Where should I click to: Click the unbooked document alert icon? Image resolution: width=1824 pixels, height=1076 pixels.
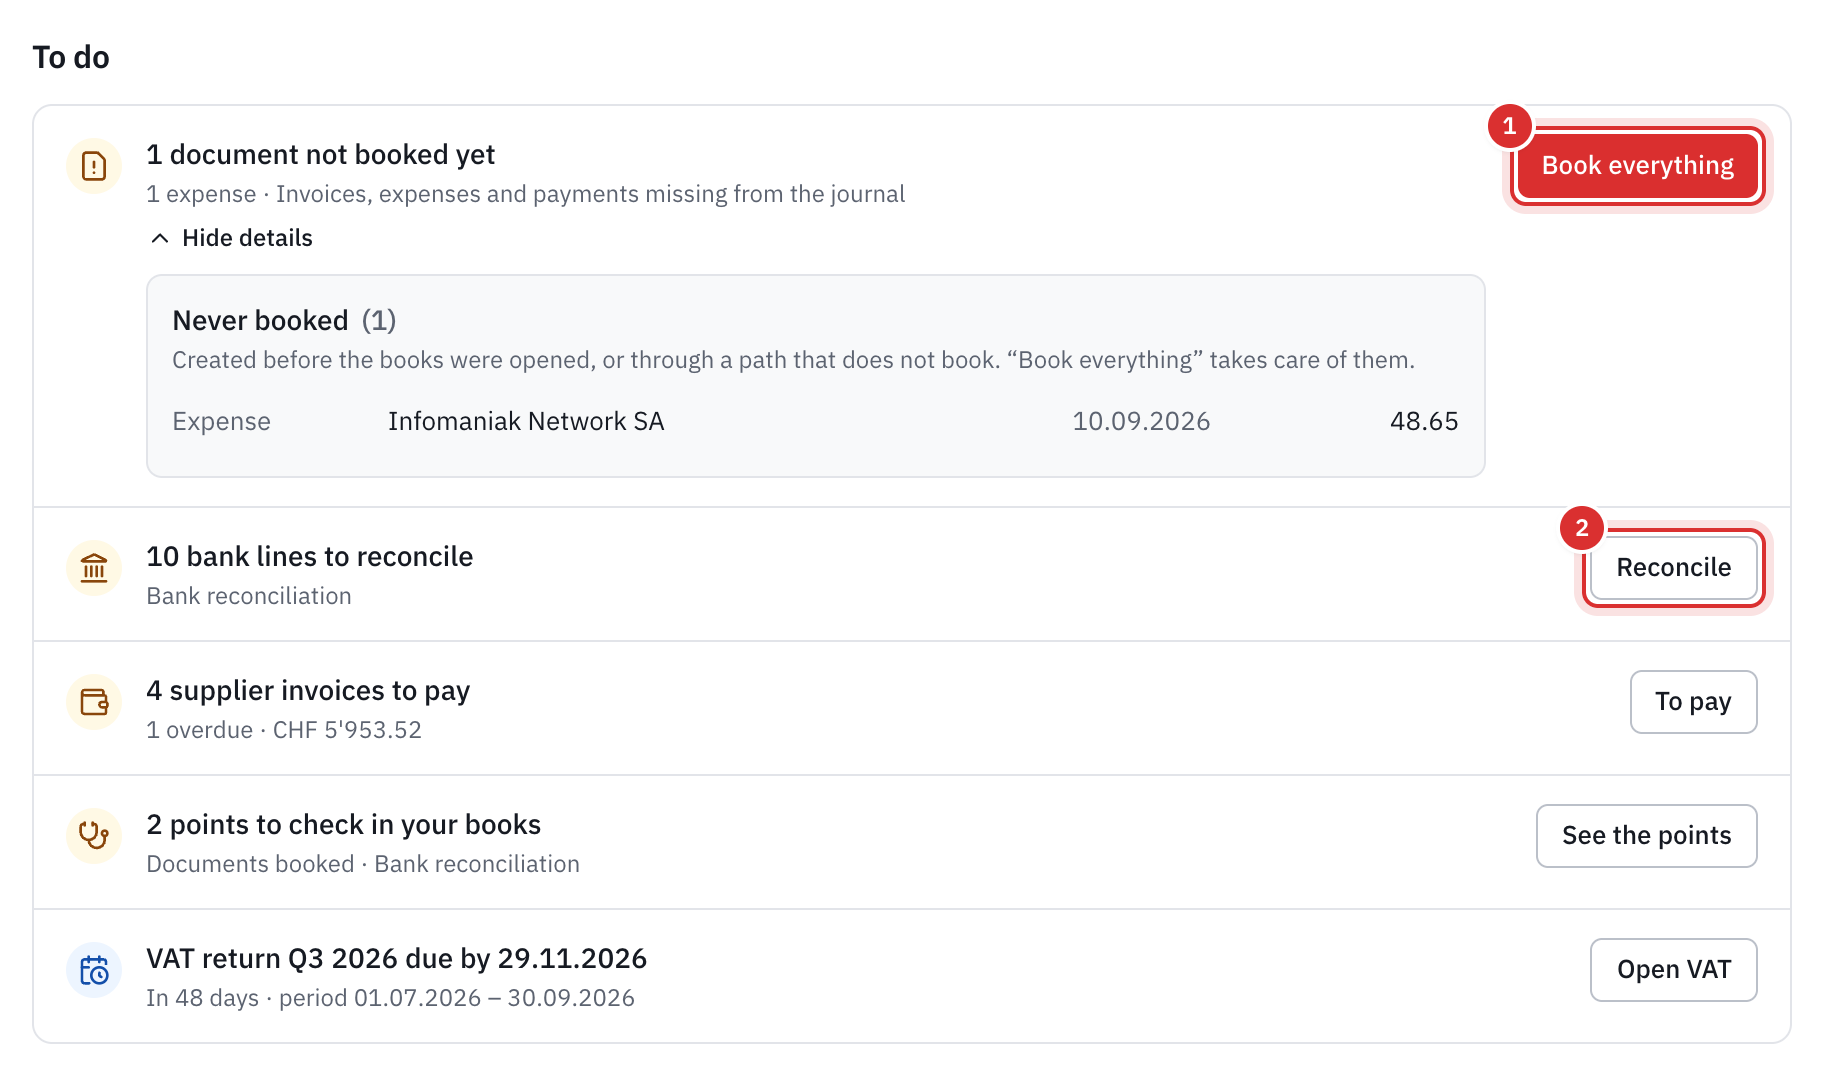[x=94, y=166]
